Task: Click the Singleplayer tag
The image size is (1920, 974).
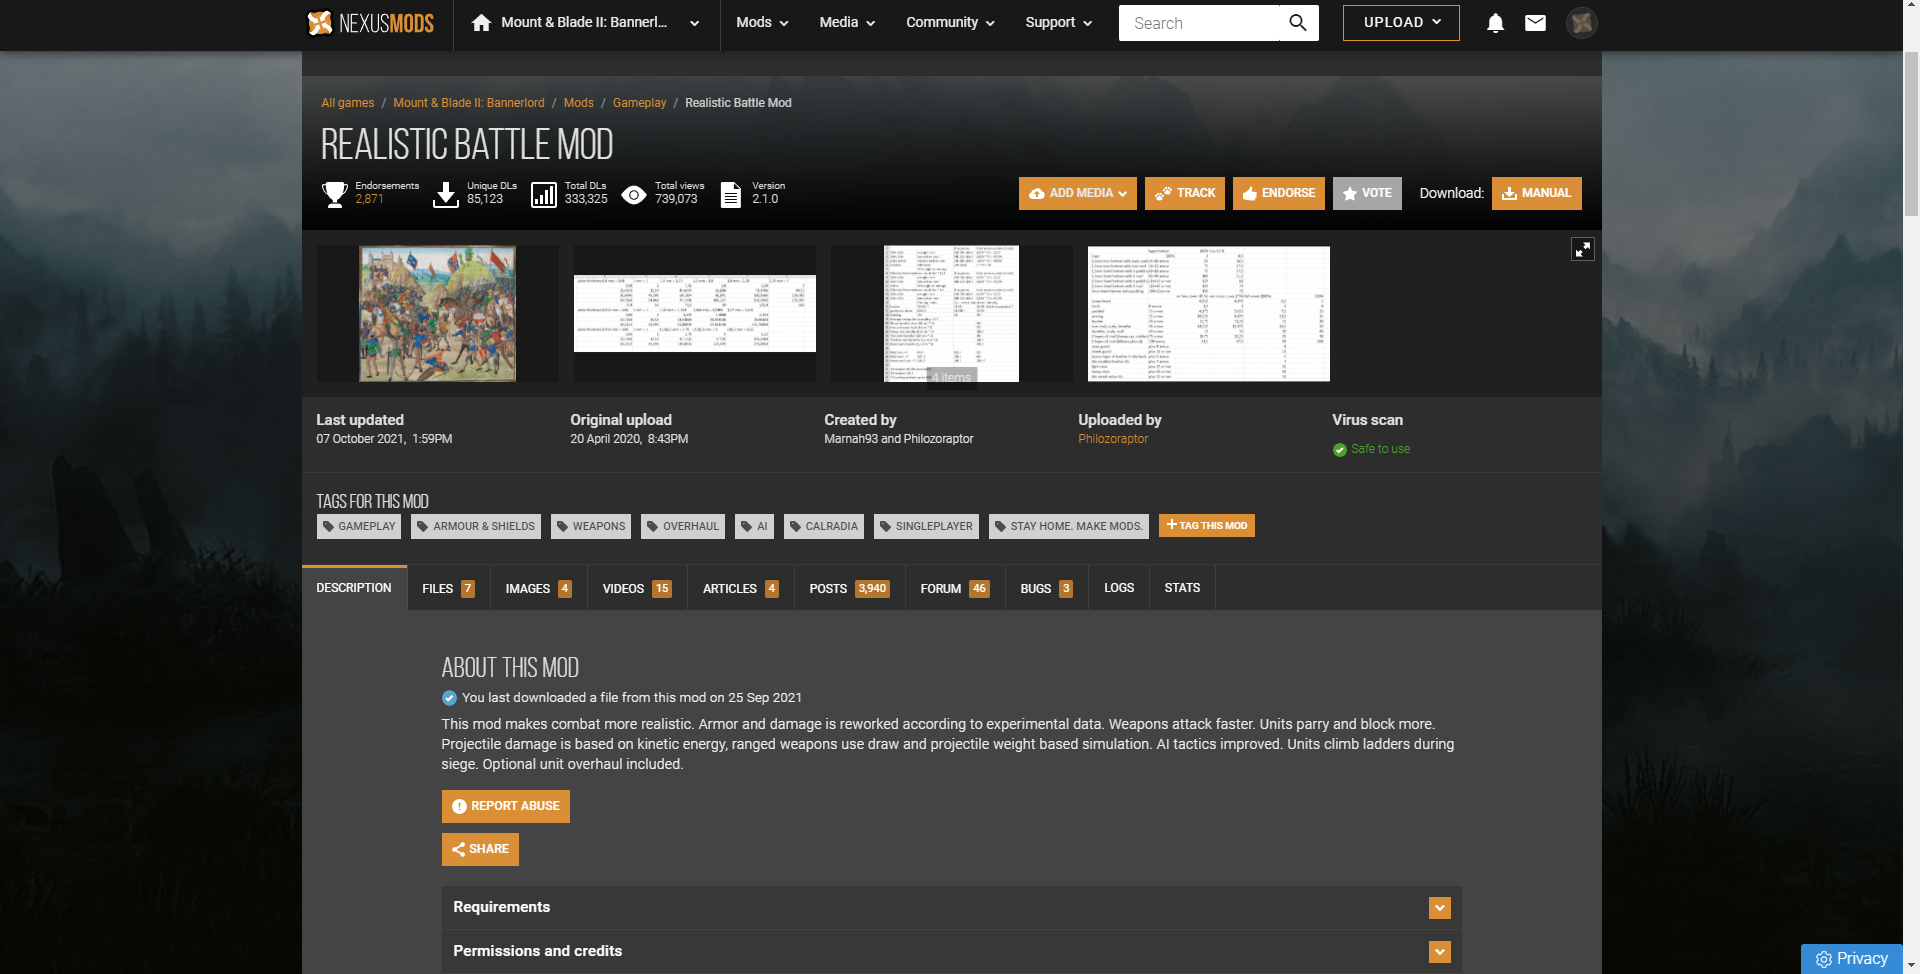Action: pyautogui.click(x=926, y=527)
